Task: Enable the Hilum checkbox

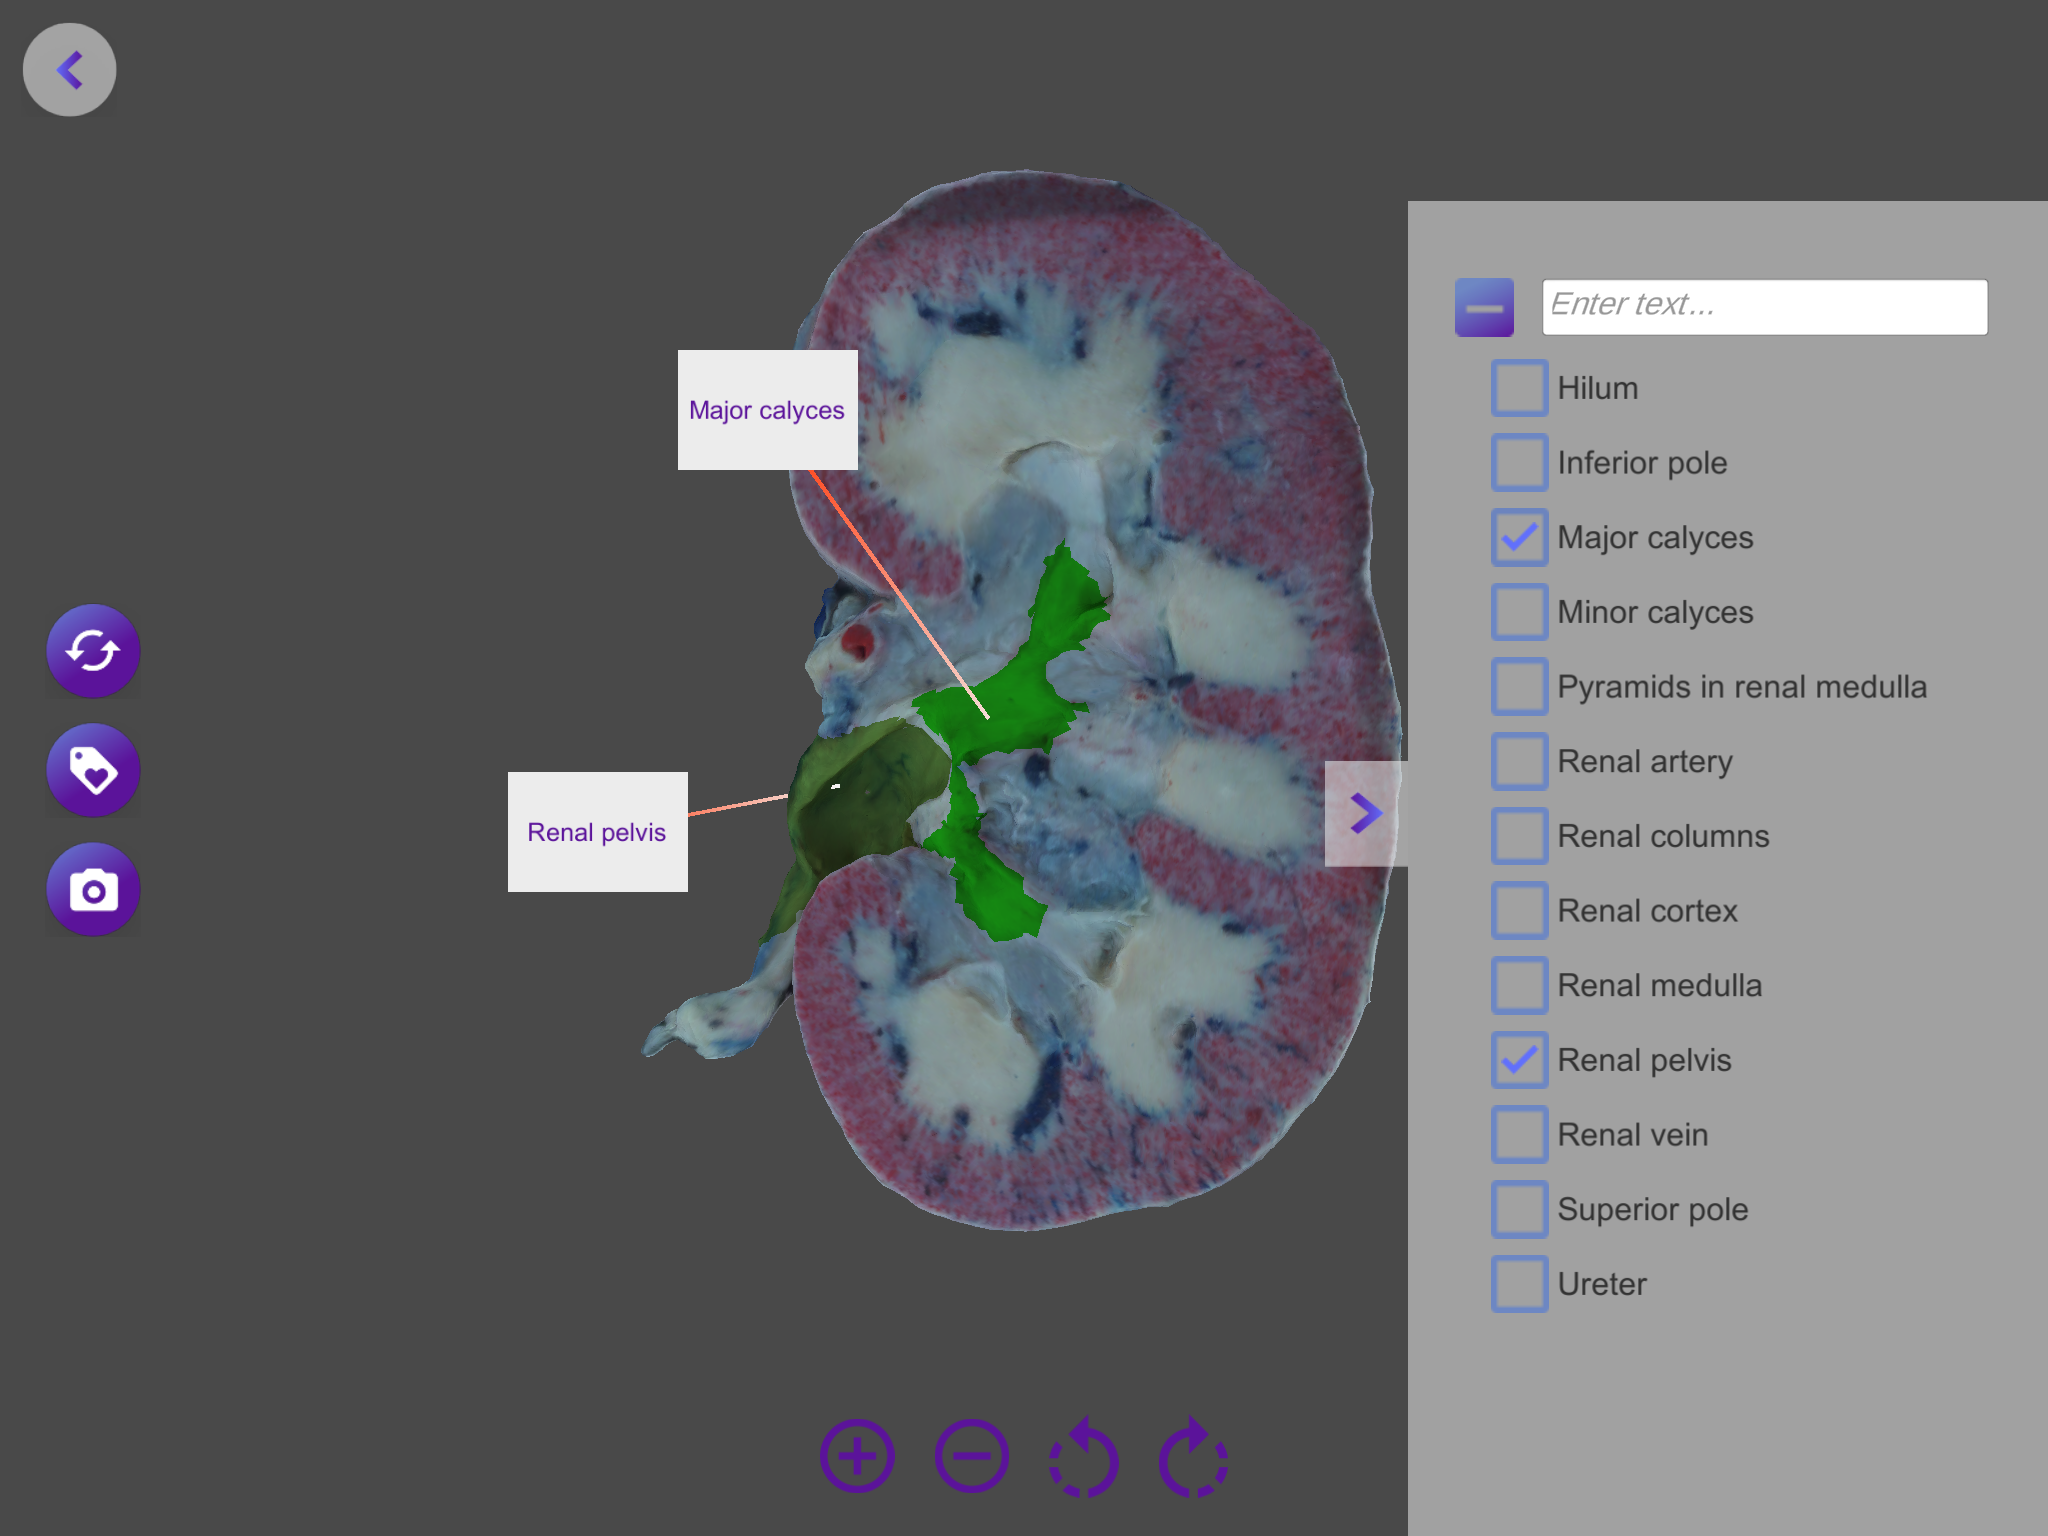Action: (1519, 388)
